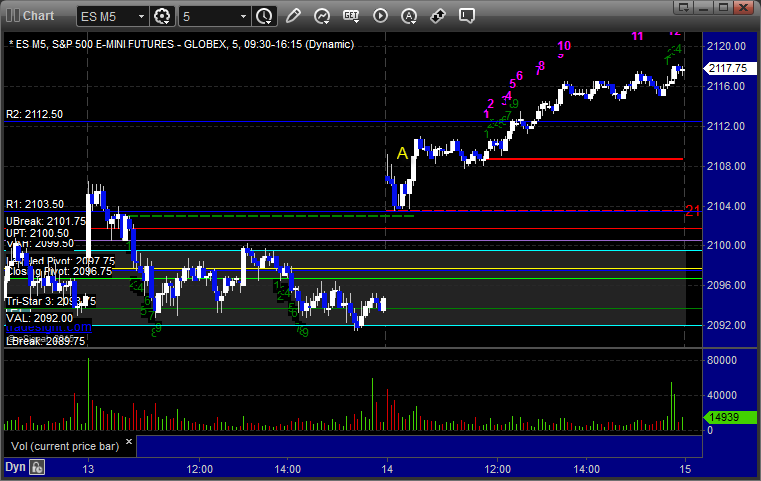Open the chart settings gear menu

(x=162, y=16)
